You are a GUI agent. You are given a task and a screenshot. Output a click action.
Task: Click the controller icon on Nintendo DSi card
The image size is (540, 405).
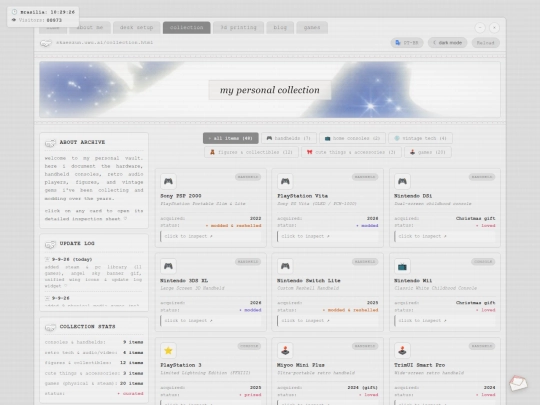pos(402,181)
